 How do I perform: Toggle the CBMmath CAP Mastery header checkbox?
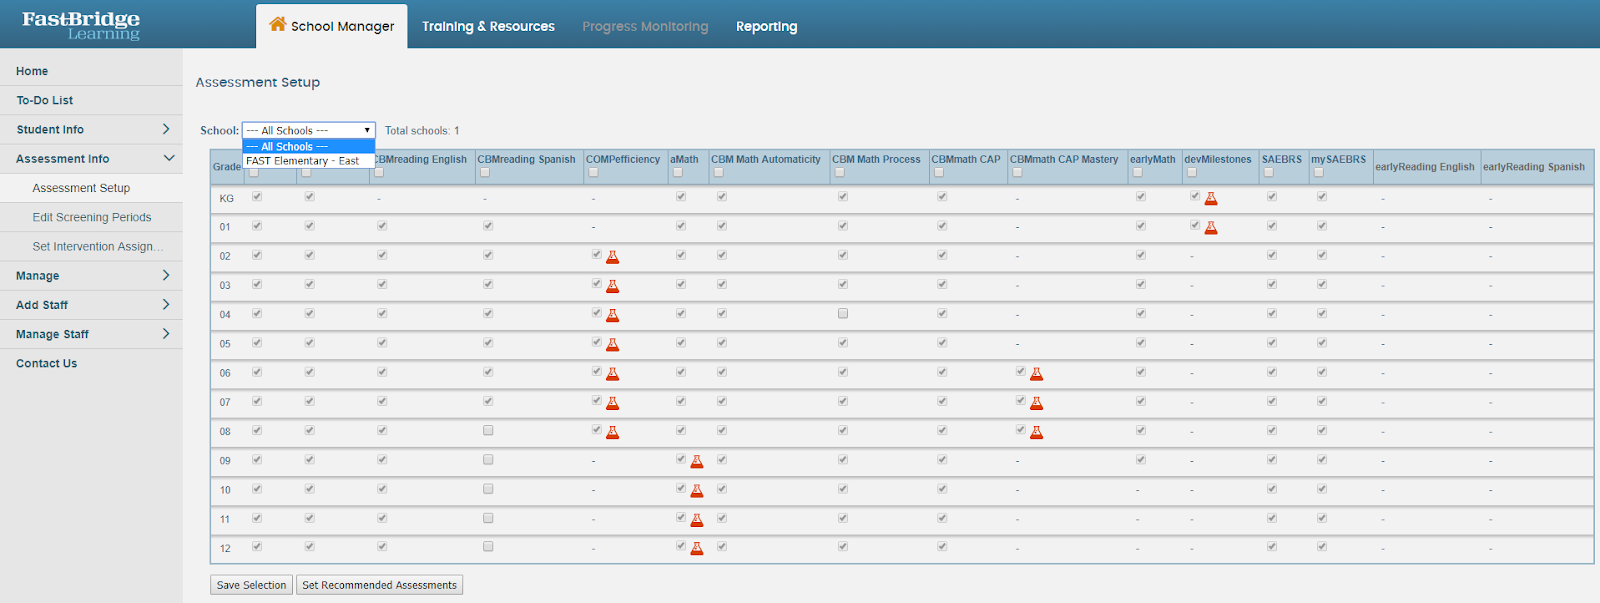coord(1017,172)
